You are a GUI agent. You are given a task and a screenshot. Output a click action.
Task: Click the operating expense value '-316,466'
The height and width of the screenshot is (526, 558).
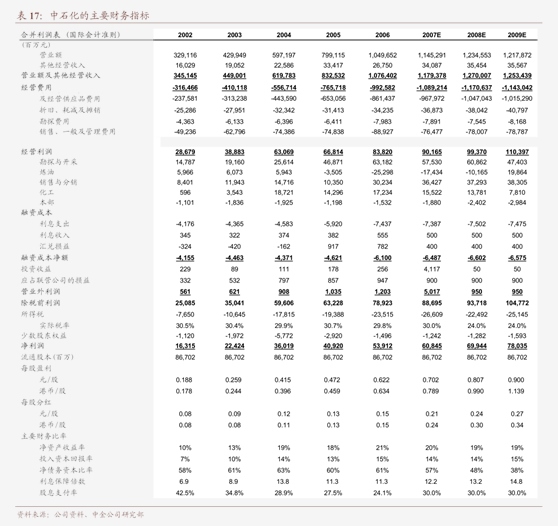point(185,88)
